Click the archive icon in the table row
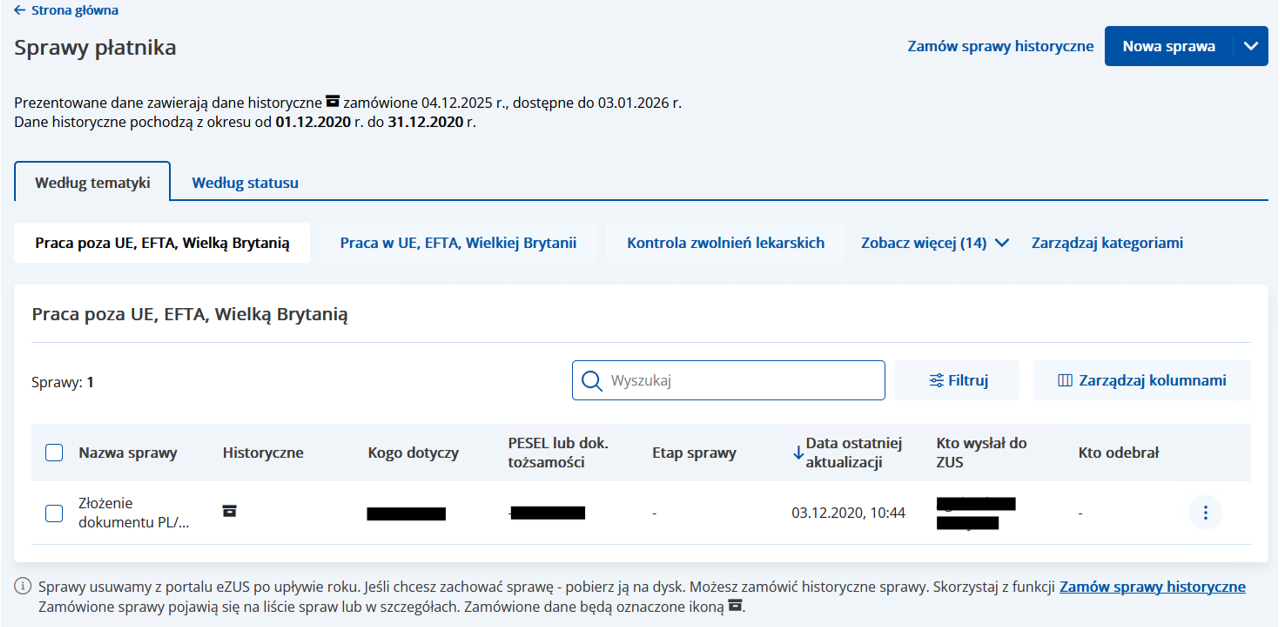The image size is (1280, 627). click(x=230, y=512)
